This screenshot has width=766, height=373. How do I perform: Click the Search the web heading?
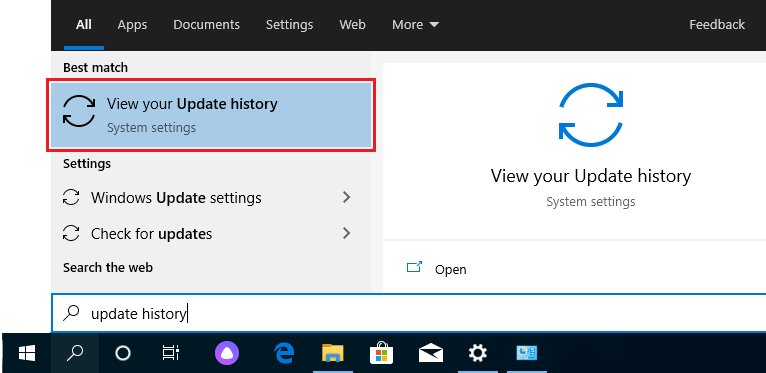pyautogui.click(x=108, y=268)
